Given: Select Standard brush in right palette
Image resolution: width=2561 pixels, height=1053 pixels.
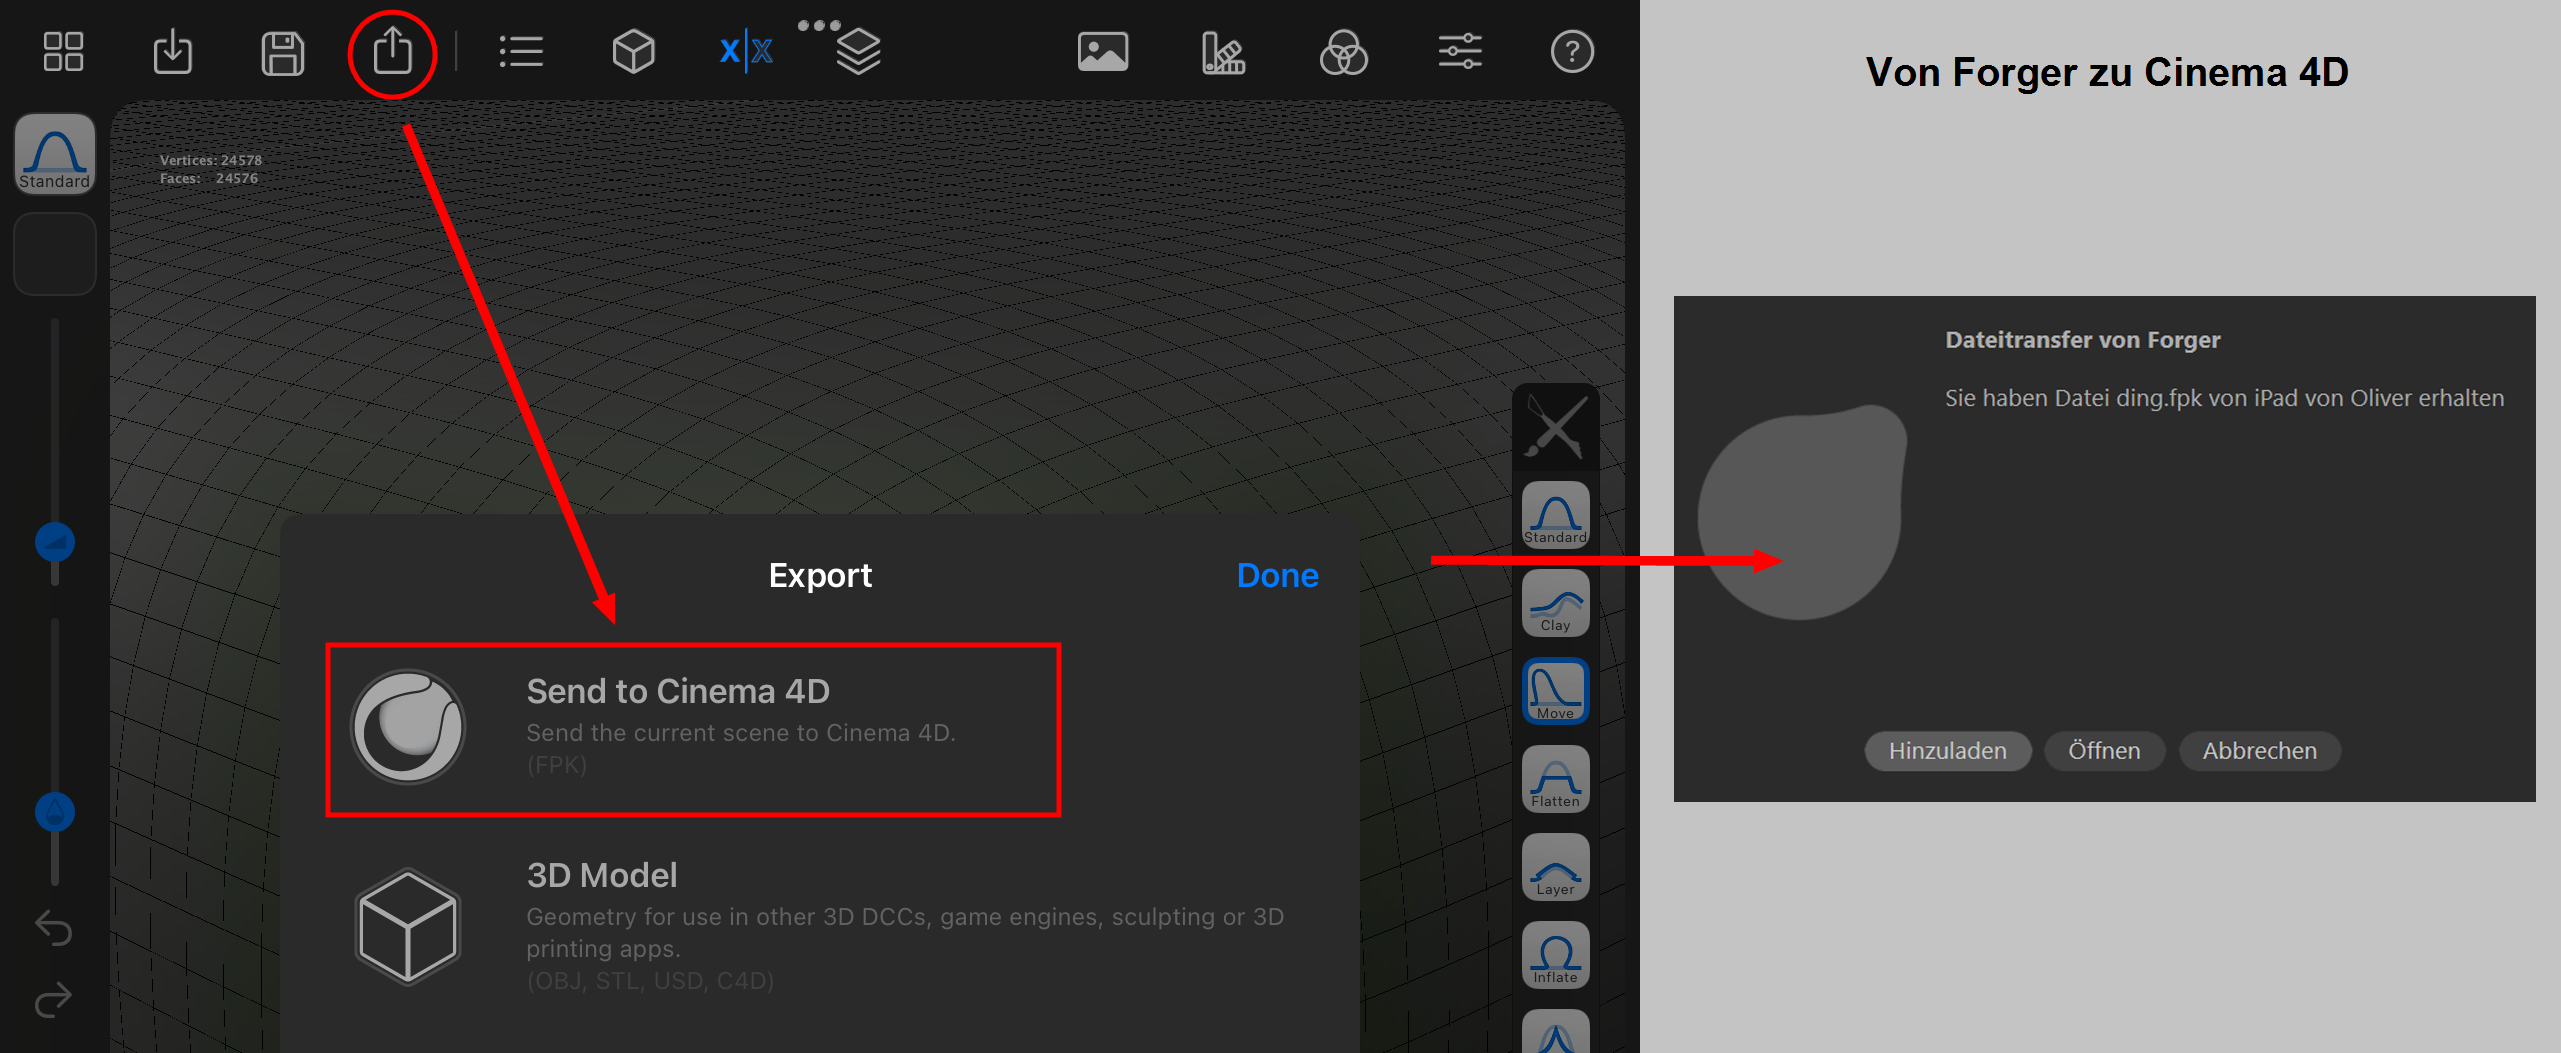Looking at the screenshot, I should pyautogui.click(x=1556, y=514).
